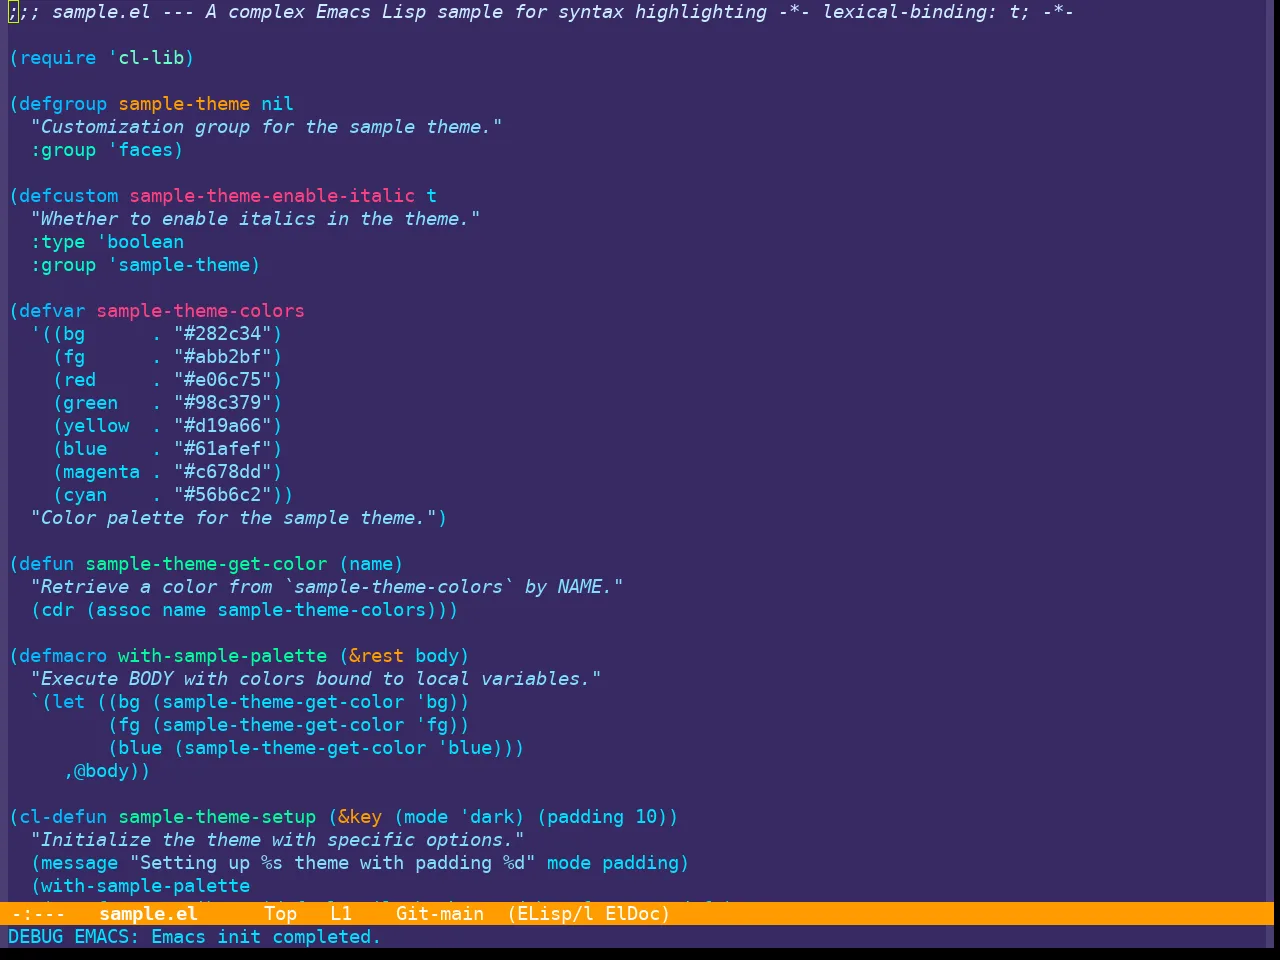
Task: Click the 'let' form in the macro body
Action: tap(69, 702)
